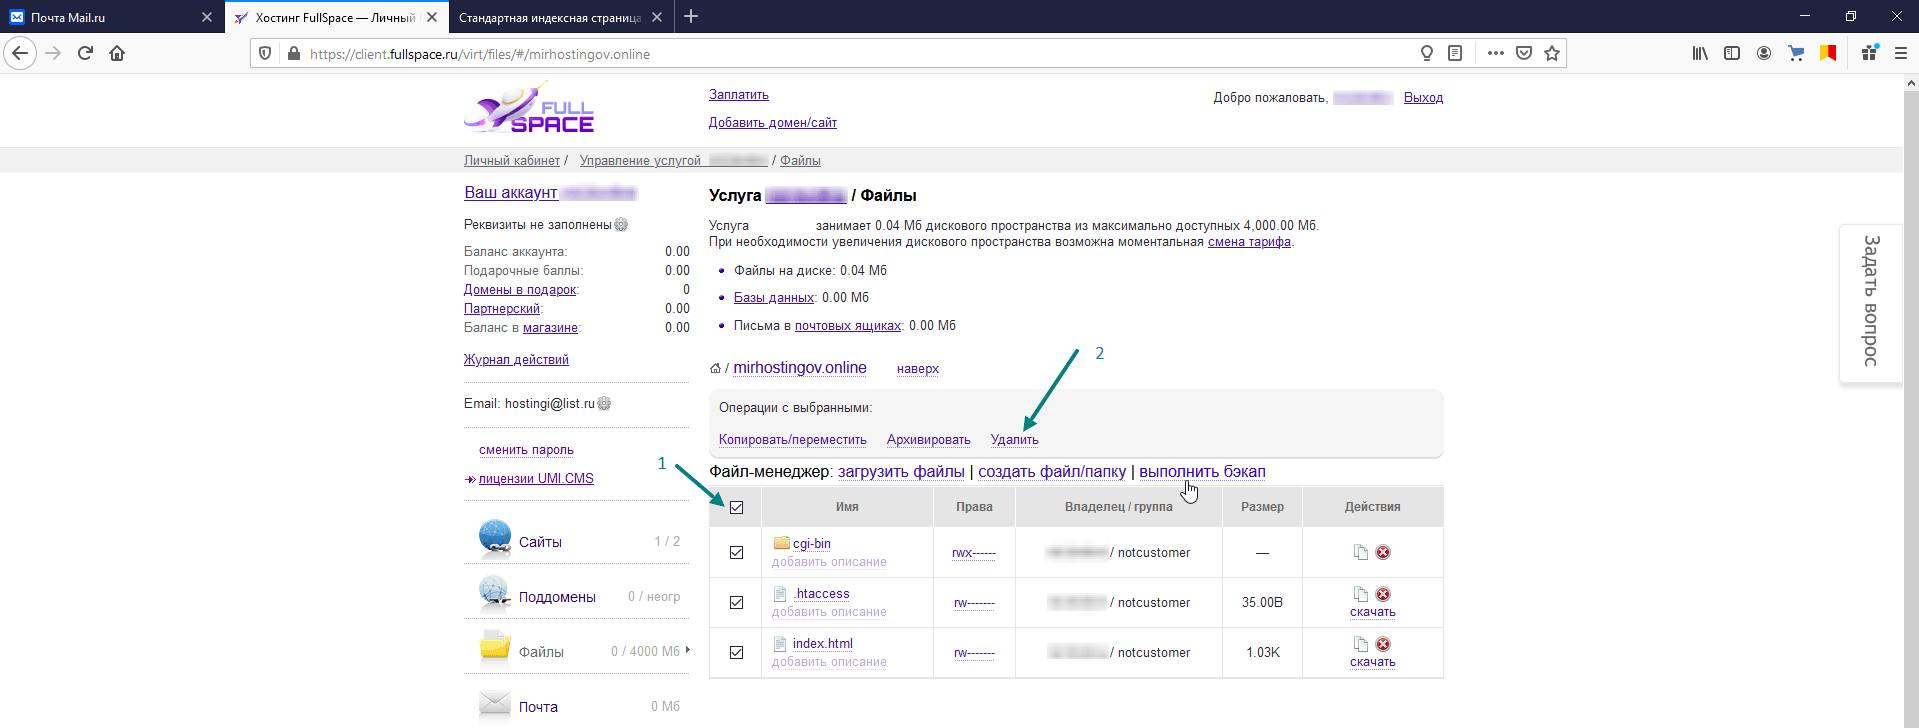Copy the cgi-bin folder via copy icon
1919x728 pixels.
(x=1360, y=552)
